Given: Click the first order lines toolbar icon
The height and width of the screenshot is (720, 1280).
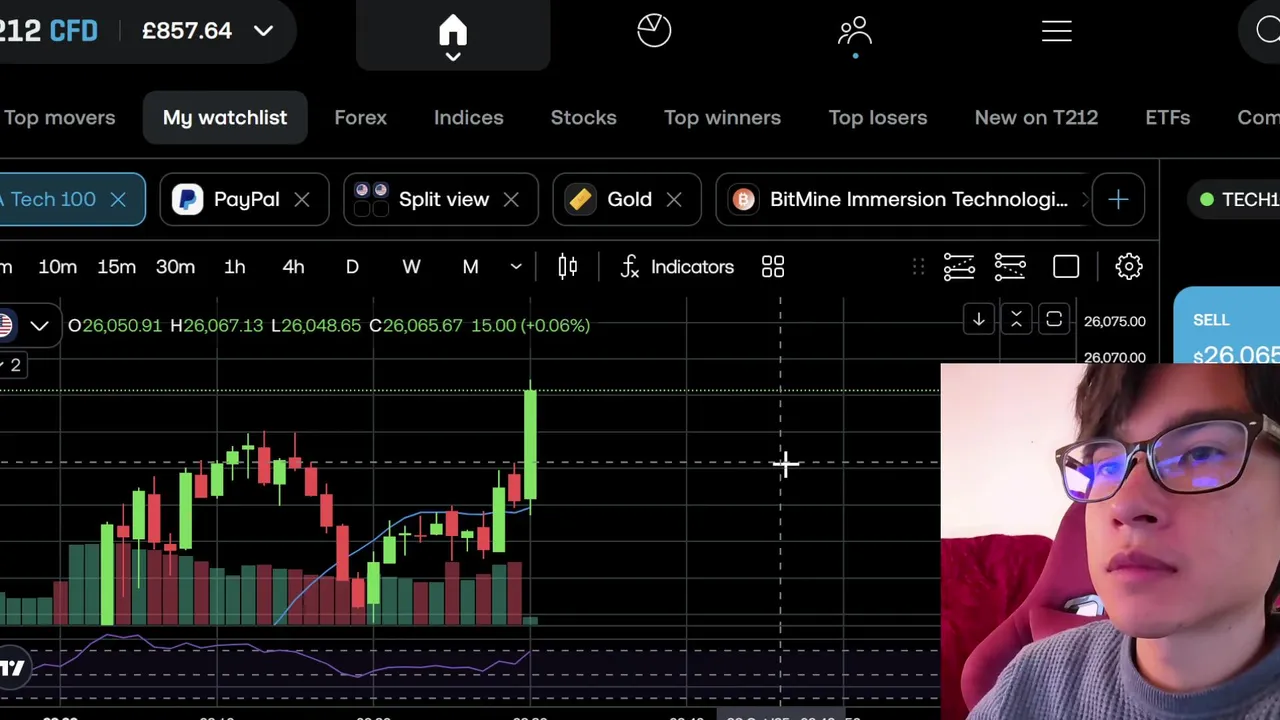Looking at the screenshot, I should click(958, 267).
